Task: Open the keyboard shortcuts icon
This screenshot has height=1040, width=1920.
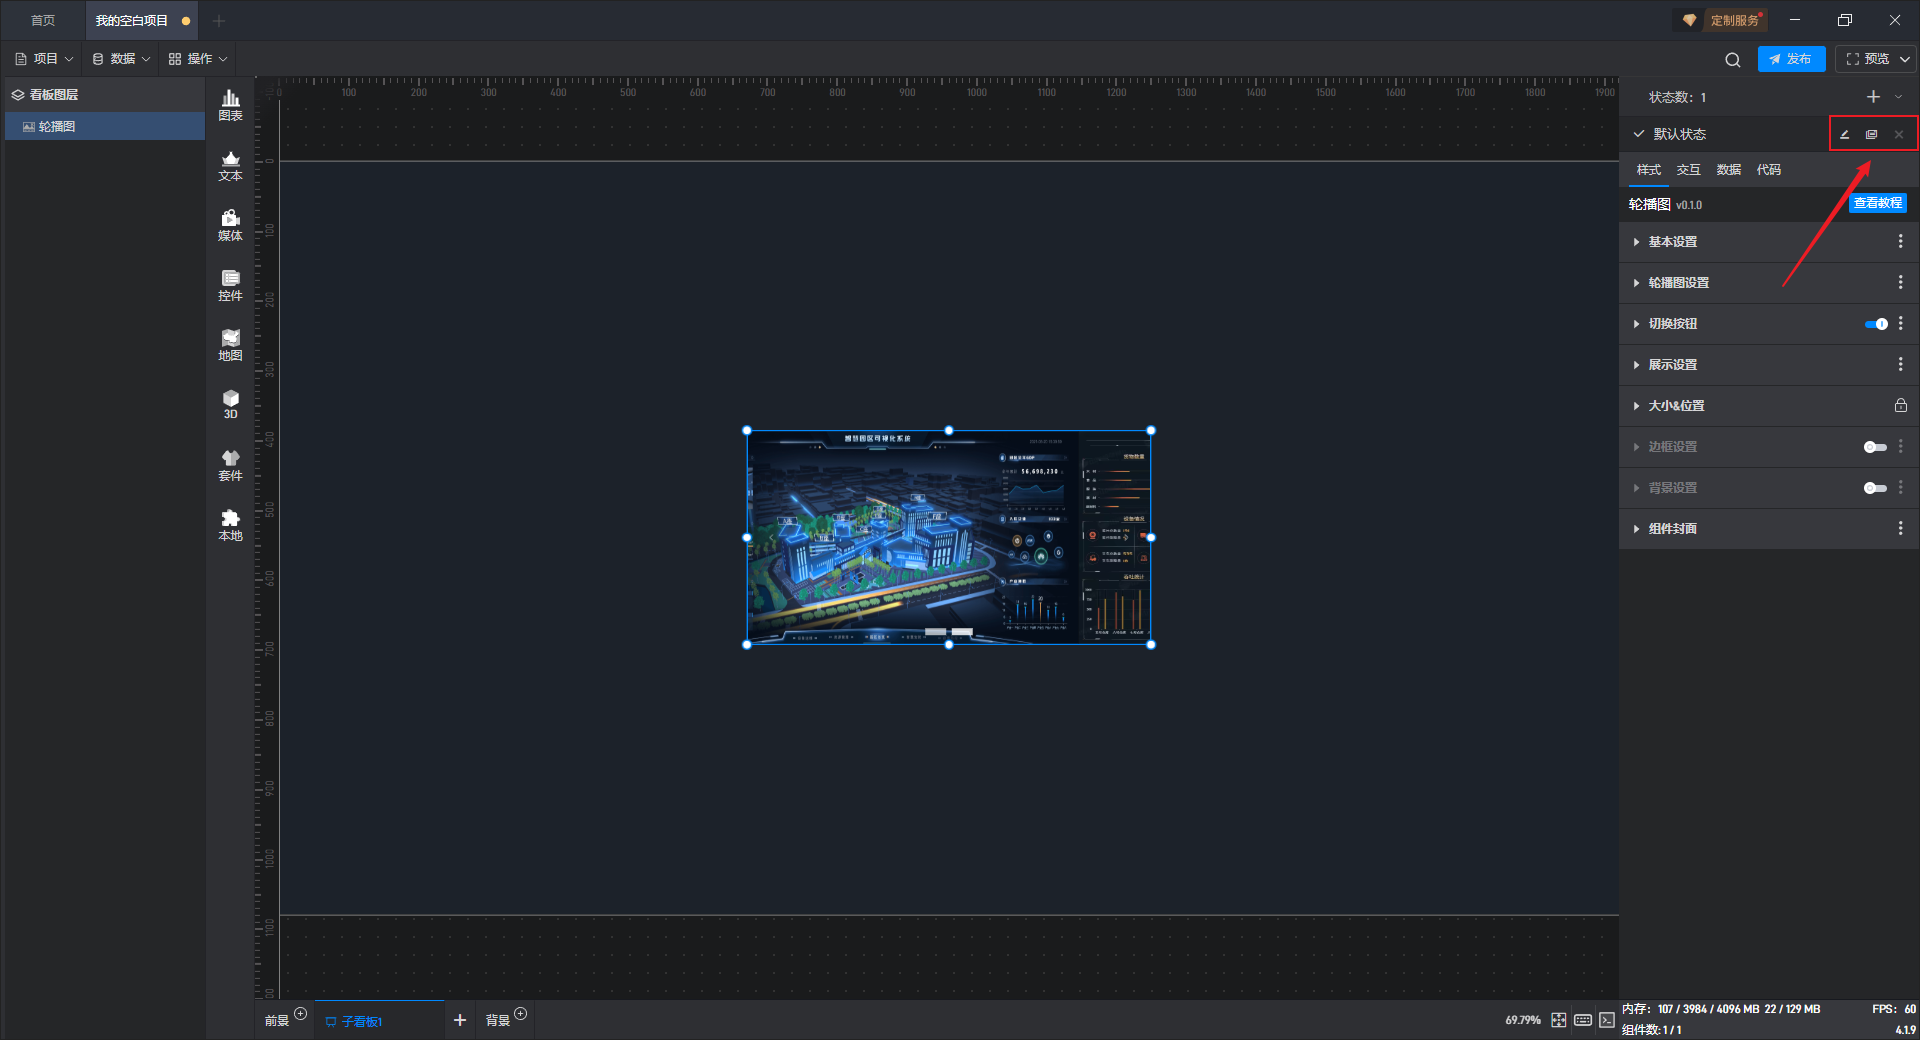Action: click(1583, 1020)
